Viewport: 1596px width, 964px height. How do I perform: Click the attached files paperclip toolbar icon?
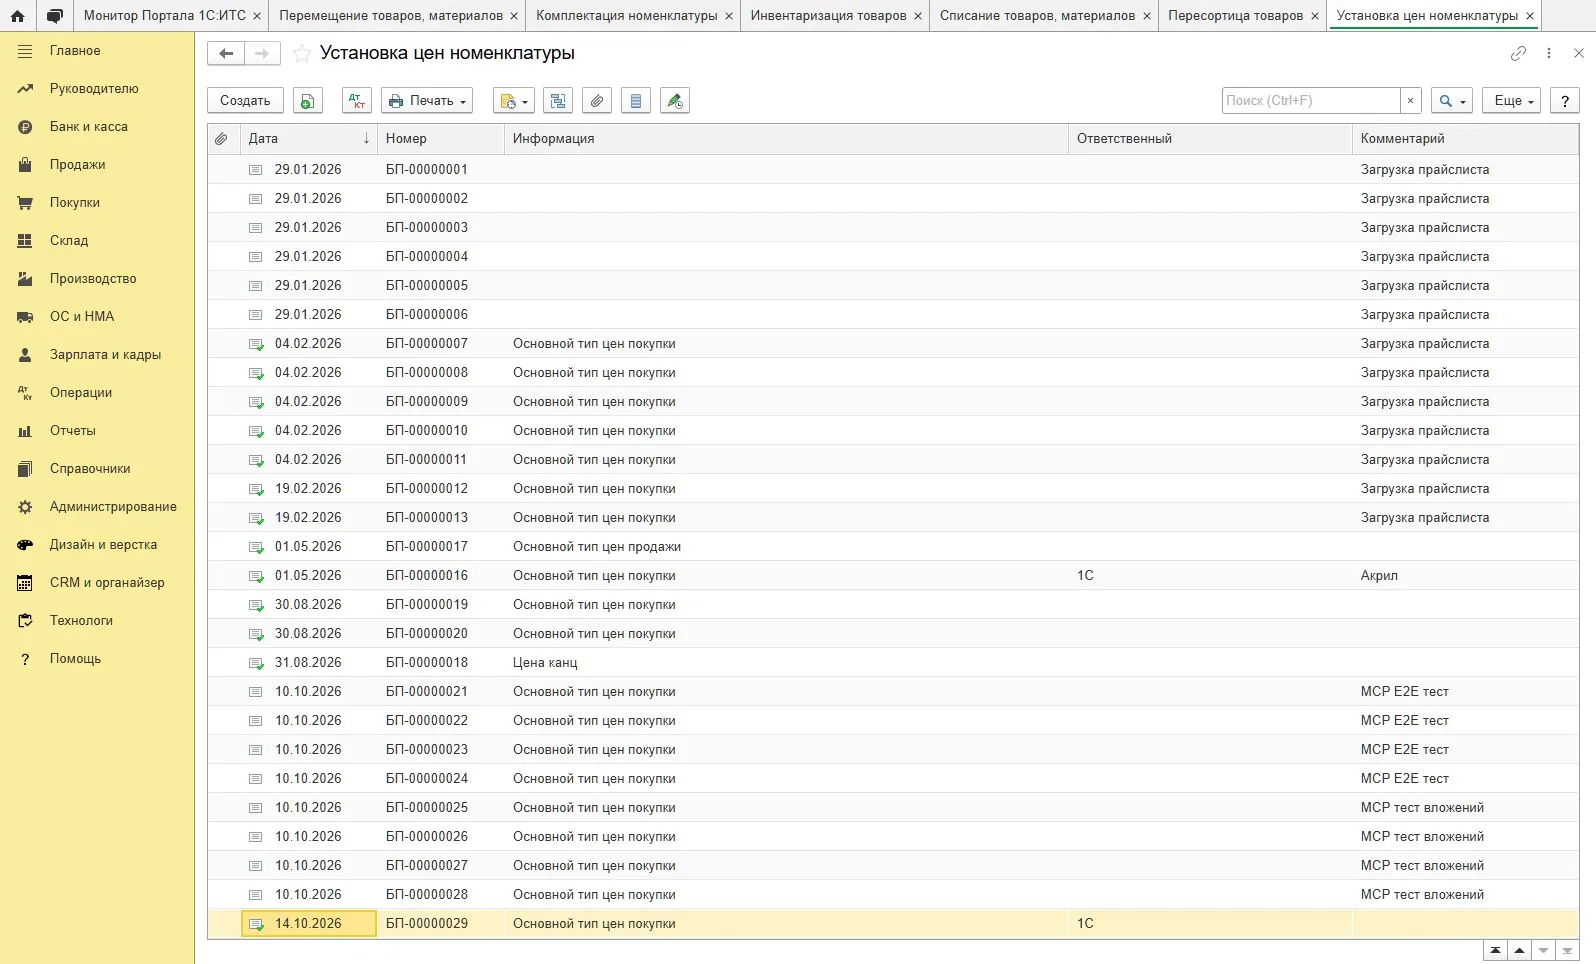tap(597, 101)
